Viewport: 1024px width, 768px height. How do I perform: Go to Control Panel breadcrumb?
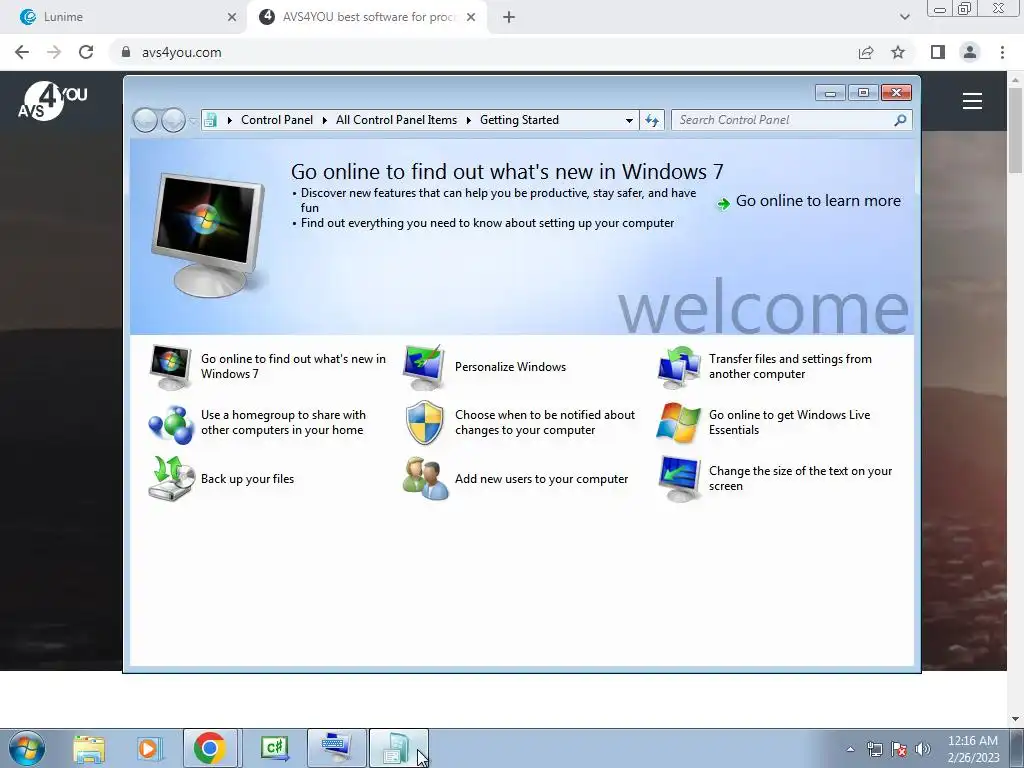pos(277,120)
